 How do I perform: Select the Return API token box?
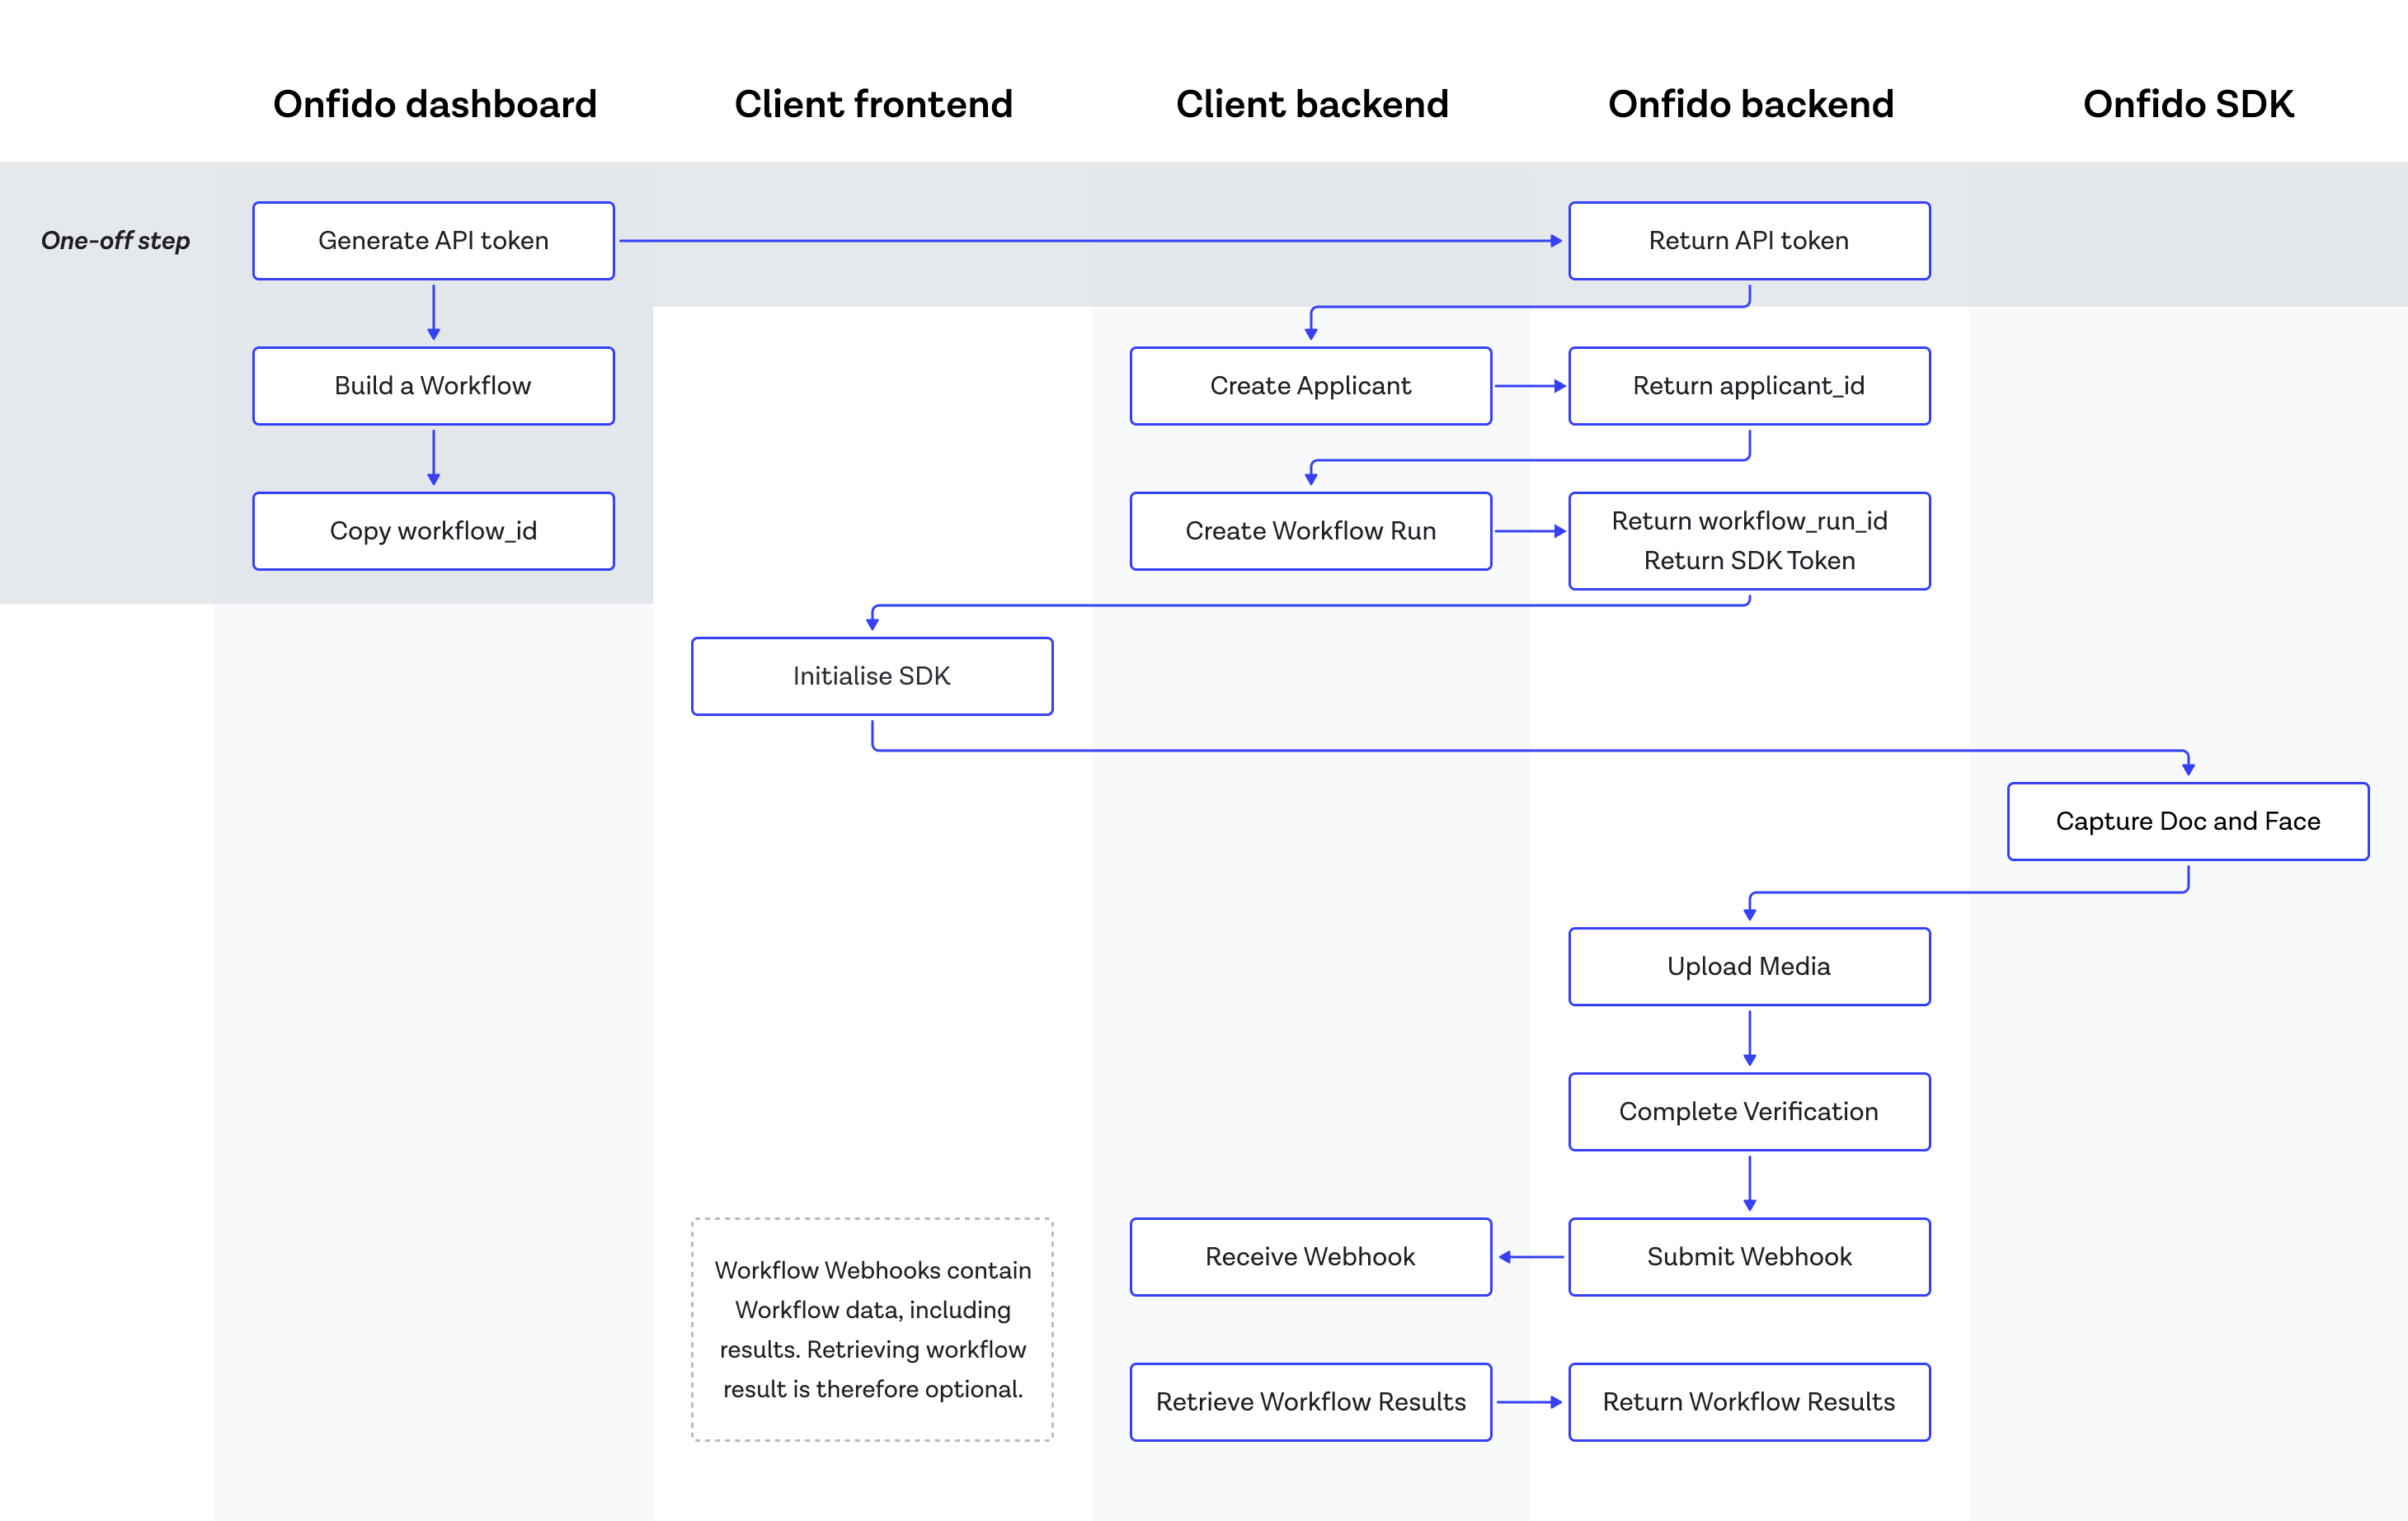[x=1749, y=241]
